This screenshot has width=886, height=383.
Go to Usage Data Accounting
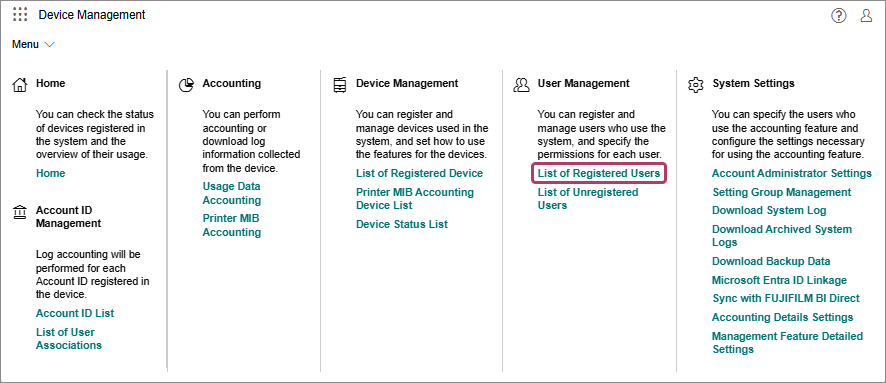click(x=232, y=193)
